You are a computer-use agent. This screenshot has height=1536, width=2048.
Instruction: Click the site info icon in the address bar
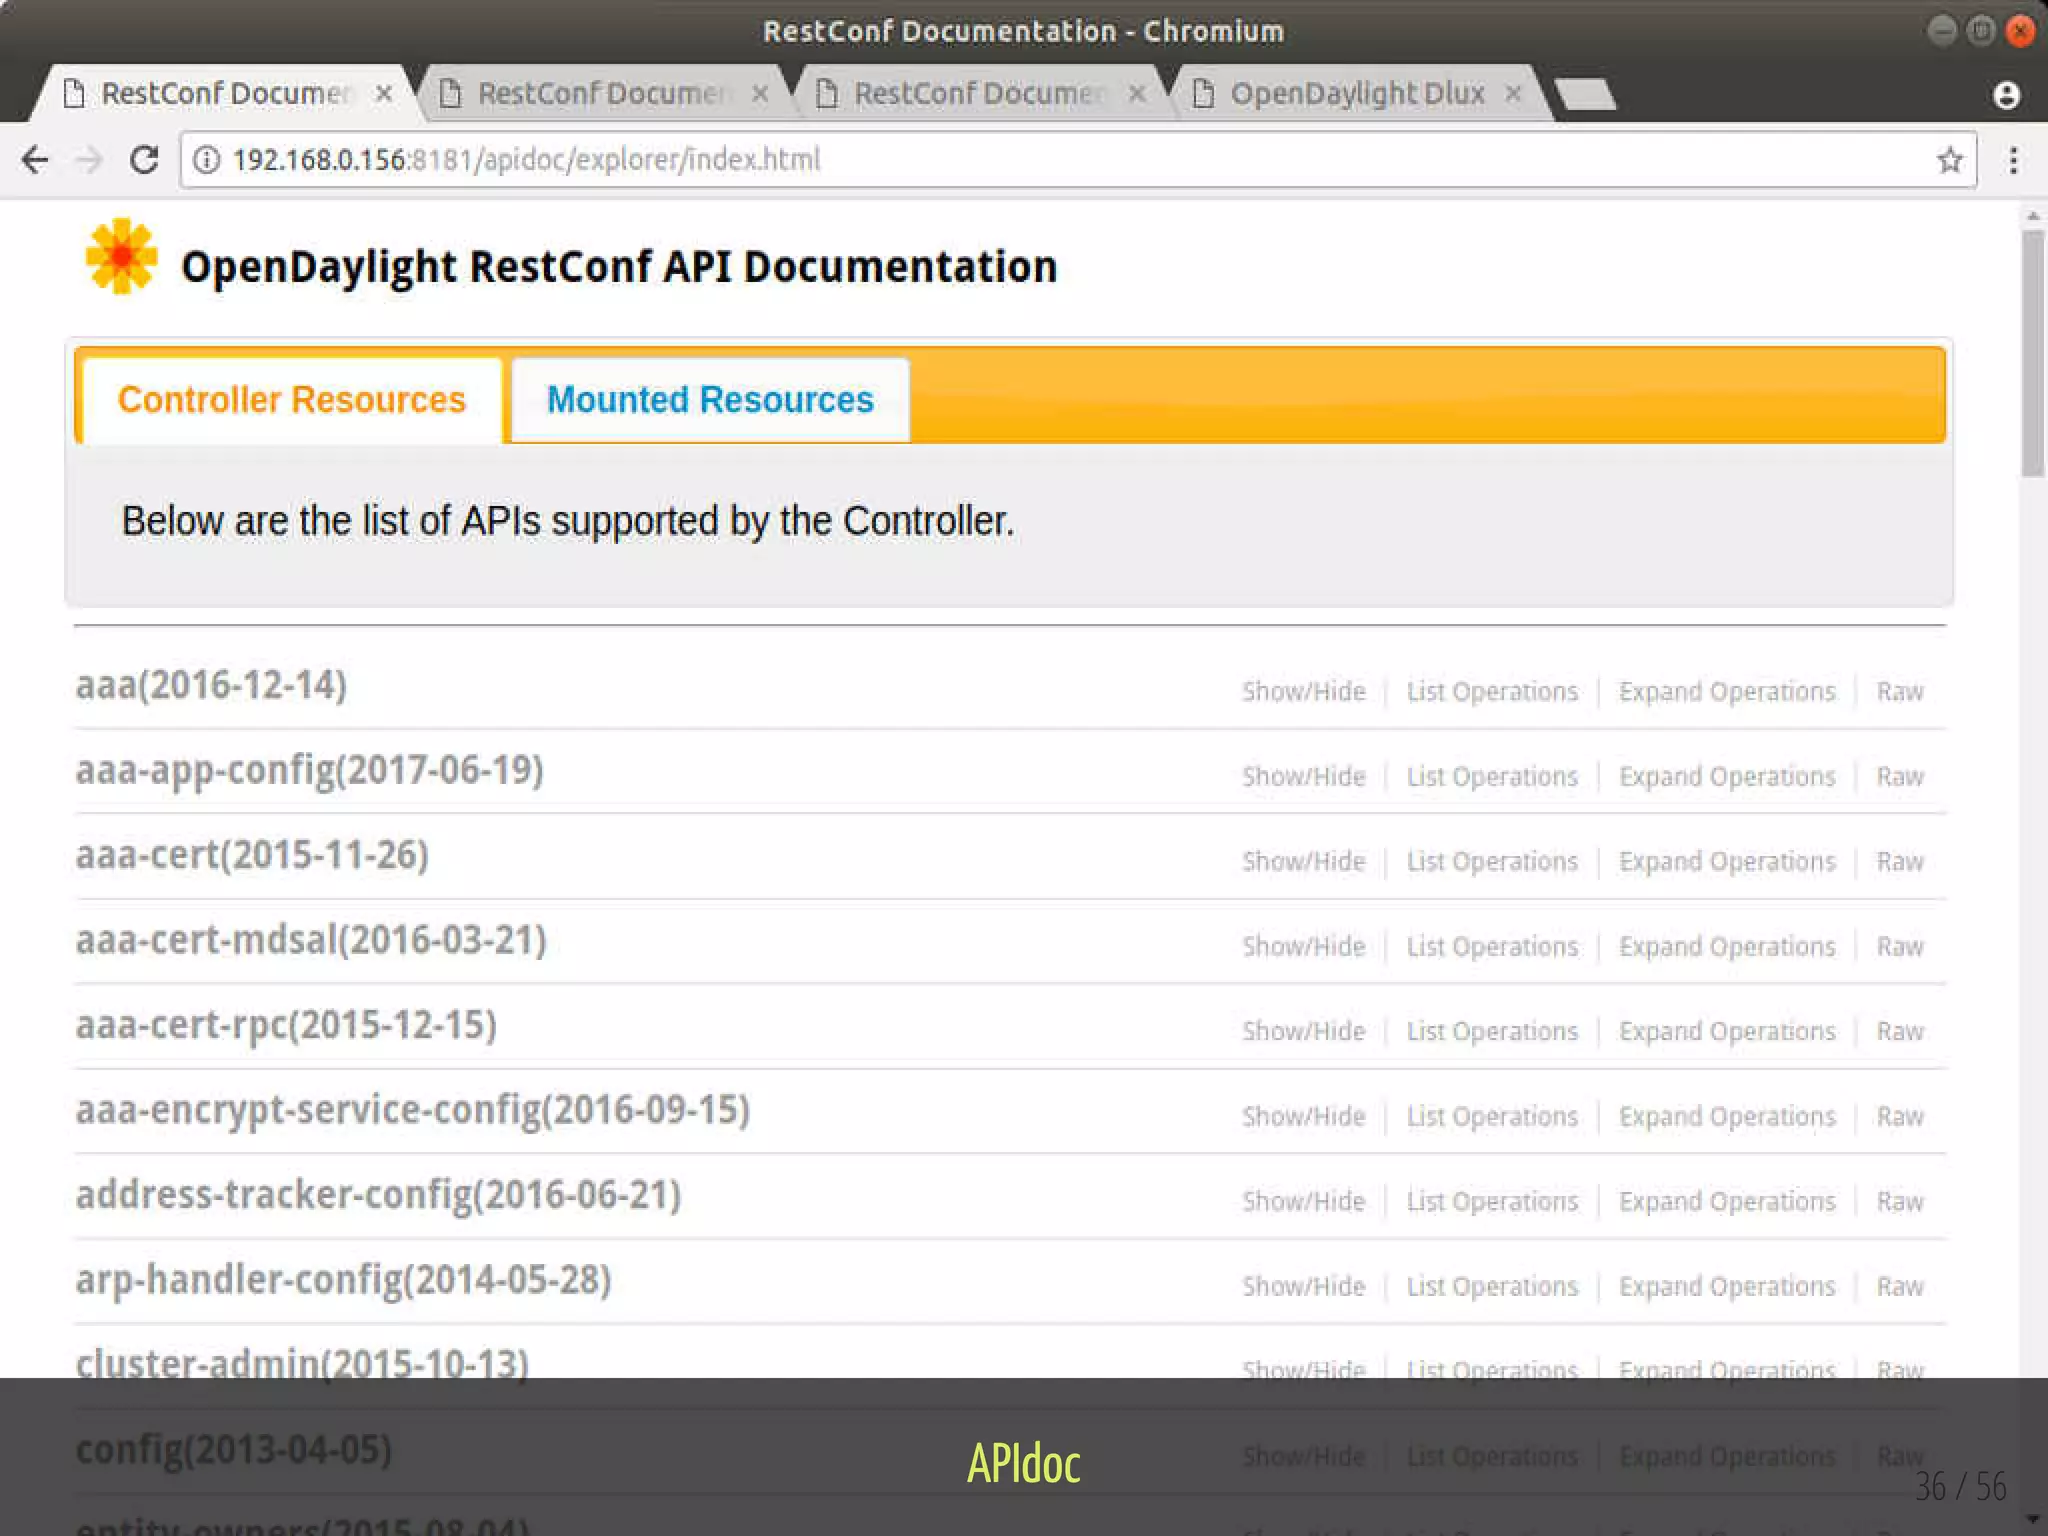tap(206, 160)
